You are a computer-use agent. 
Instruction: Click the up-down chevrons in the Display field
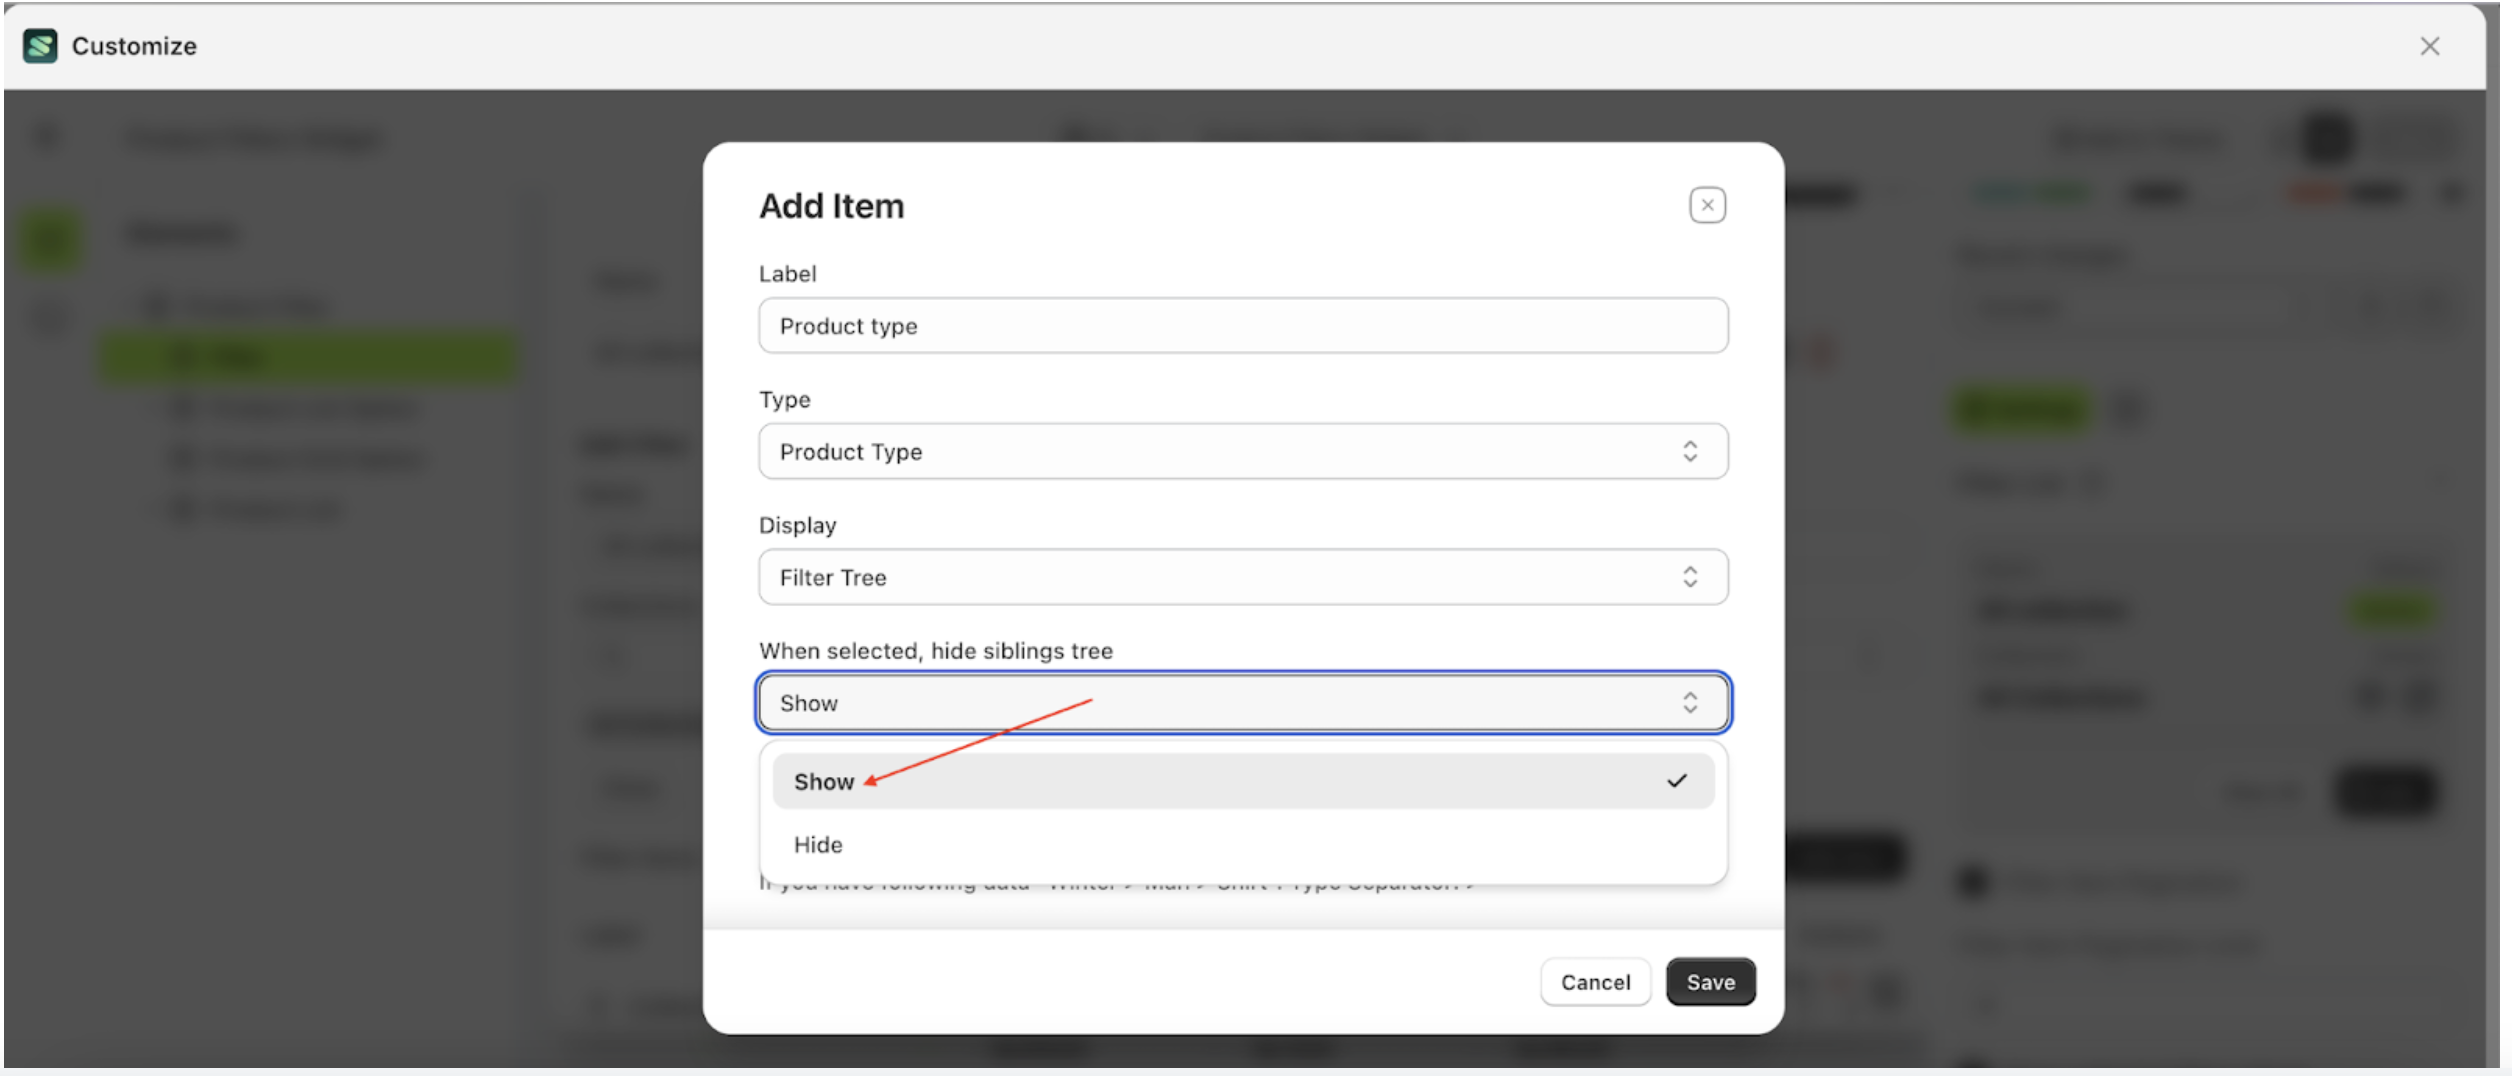point(1690,577)
